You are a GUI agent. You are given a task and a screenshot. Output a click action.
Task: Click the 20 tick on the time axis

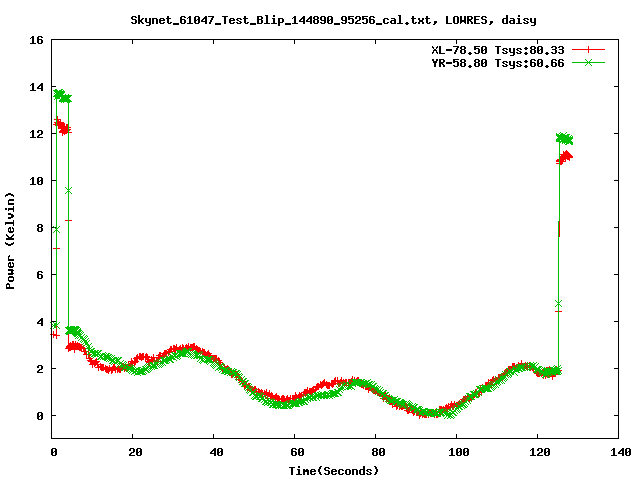134,452
